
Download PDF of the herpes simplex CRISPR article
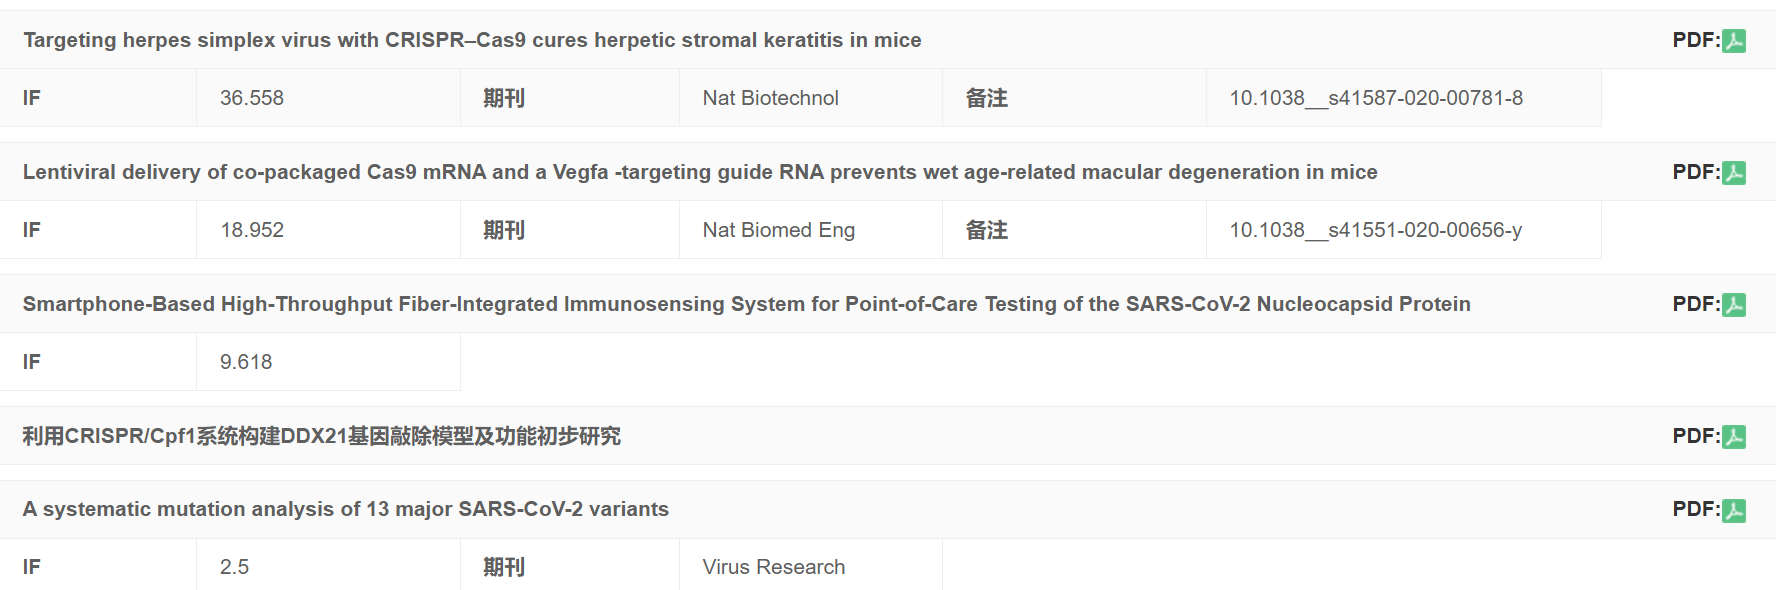point(1735,40)
